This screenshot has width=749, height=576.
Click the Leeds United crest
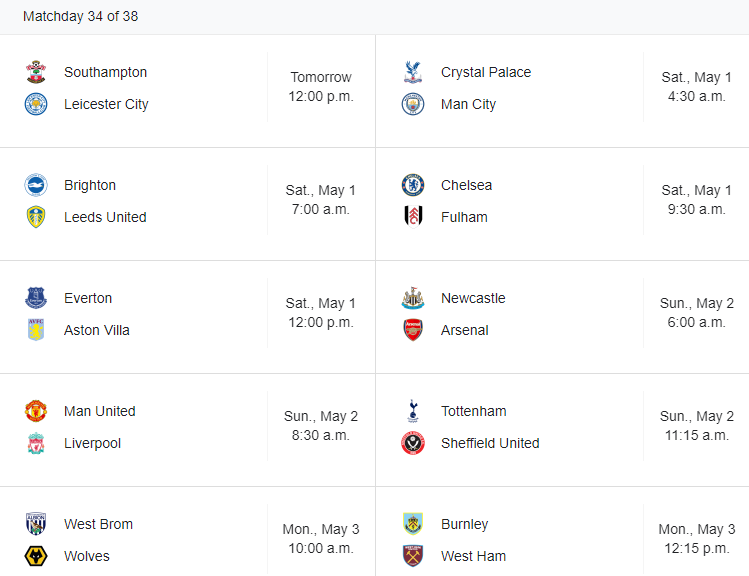[36, 217]
